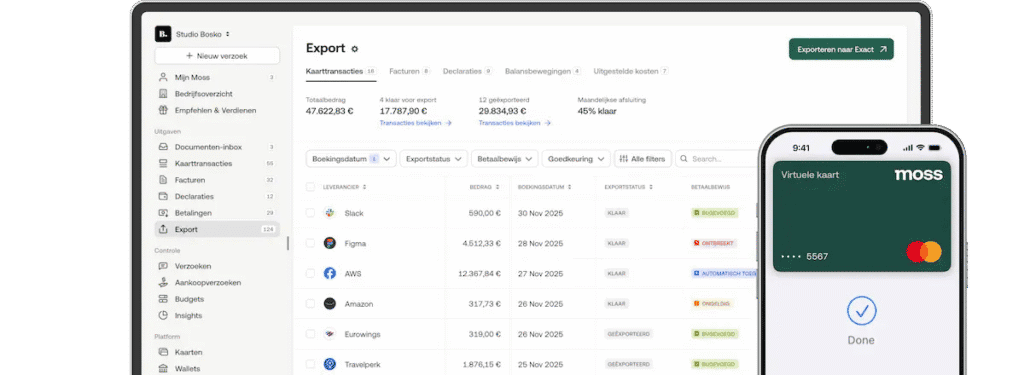Switch to the Declaraties tab
The height and width of the screenshot is (375, 1024).
468,71
